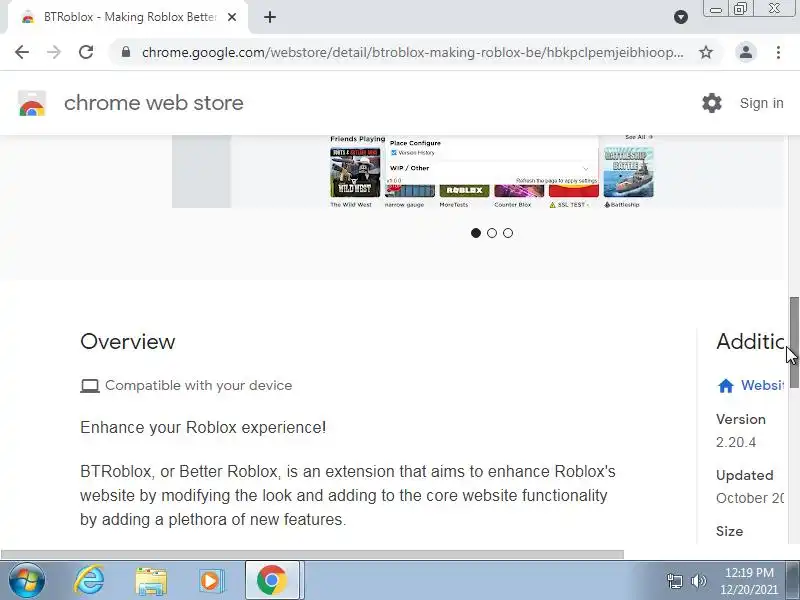Click the vertical page scrollbar thumb
Image resolution: width=800 pixels, height=600 pixels.
pos(794,342)
